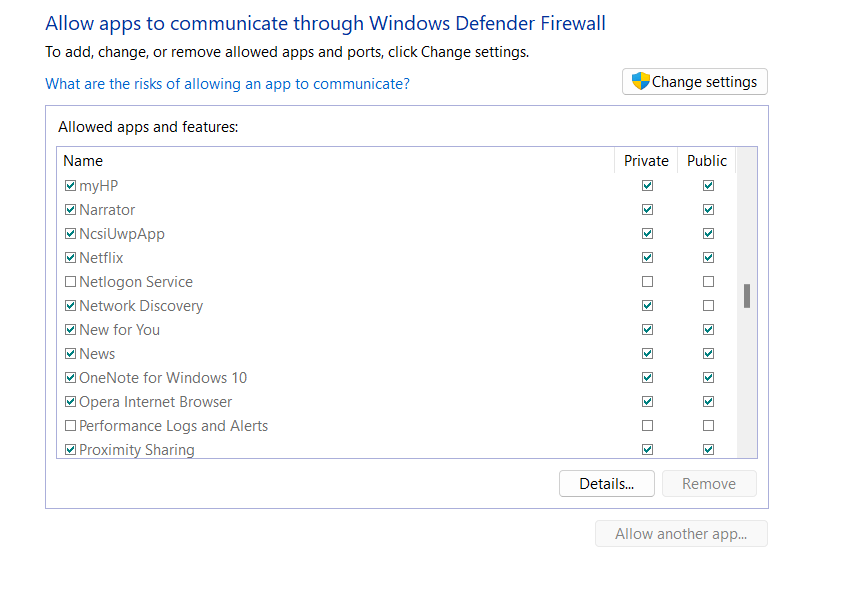The height and width of the screenshot is (596, 860).
Task: Select the Proximity Sharing entry
Action: coord(137,450)
